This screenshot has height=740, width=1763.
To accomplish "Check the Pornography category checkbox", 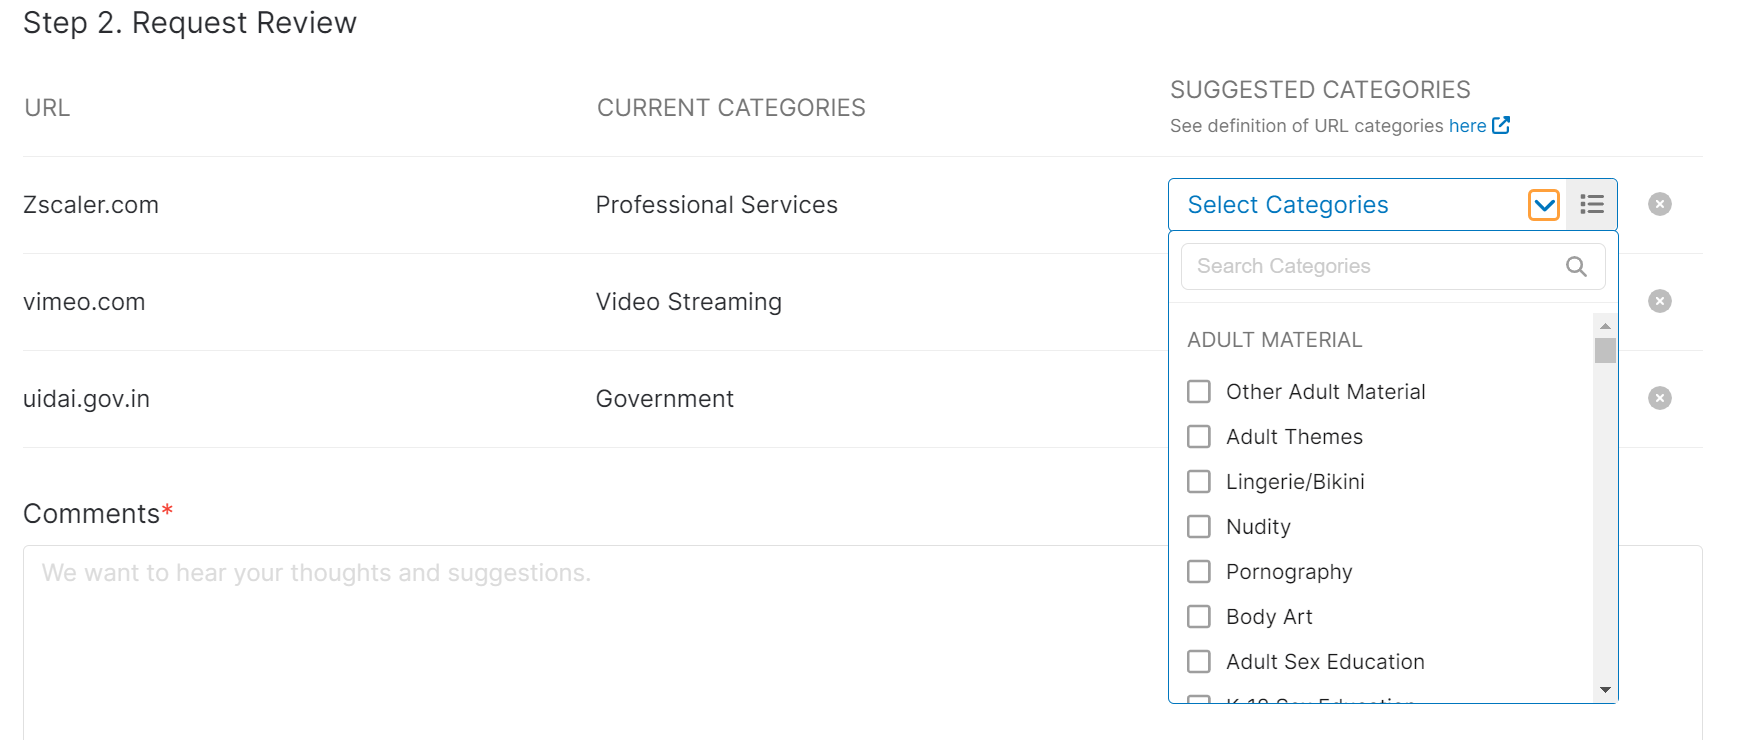I will coord(1199,572).
